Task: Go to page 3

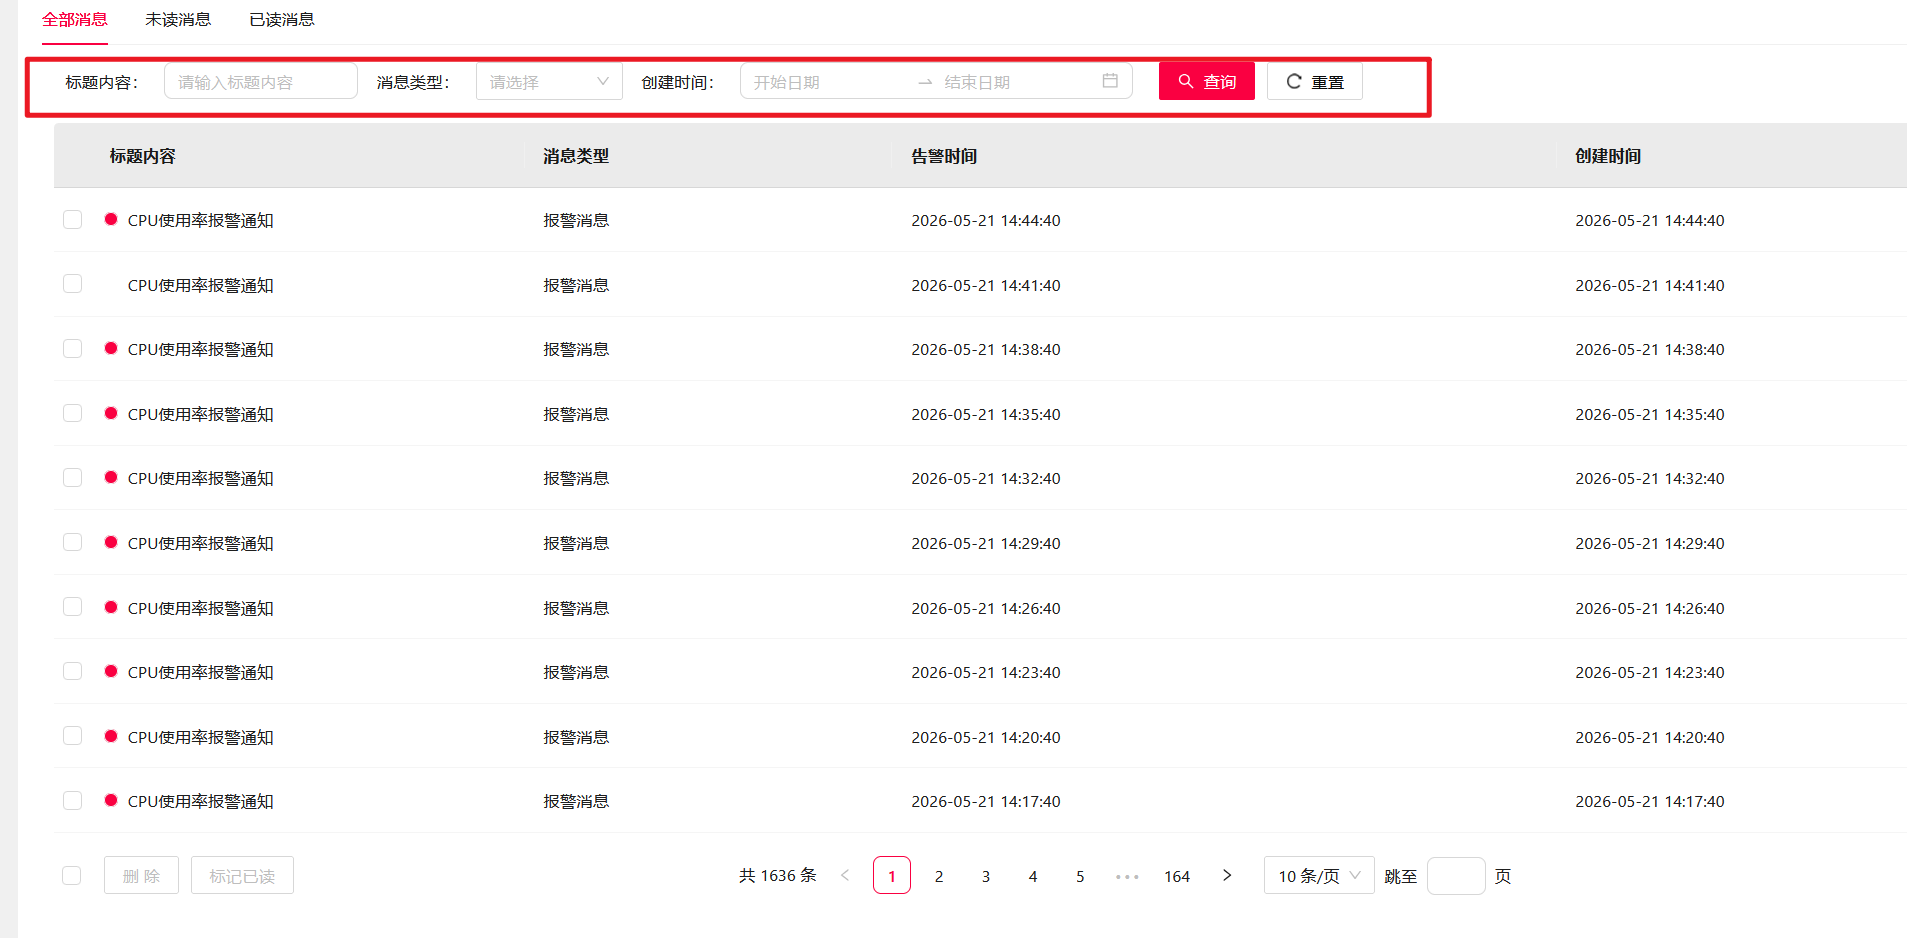Action: (x=986, y=876)
